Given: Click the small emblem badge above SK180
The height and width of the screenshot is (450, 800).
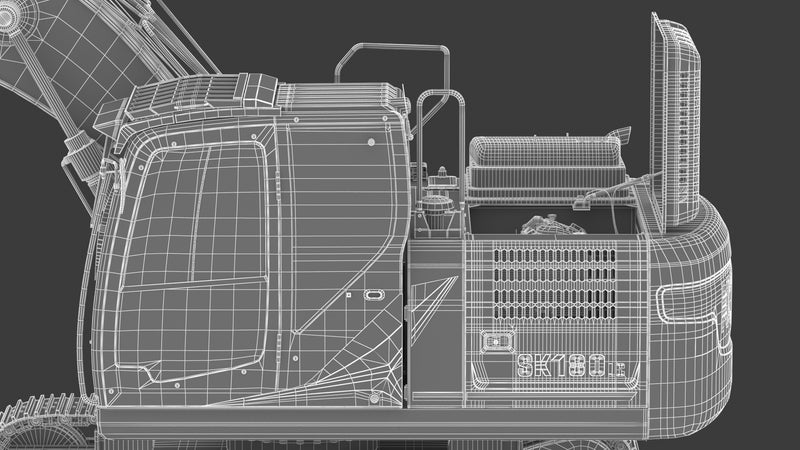Looking at the screenshot, I should click(x=497, y=341).
